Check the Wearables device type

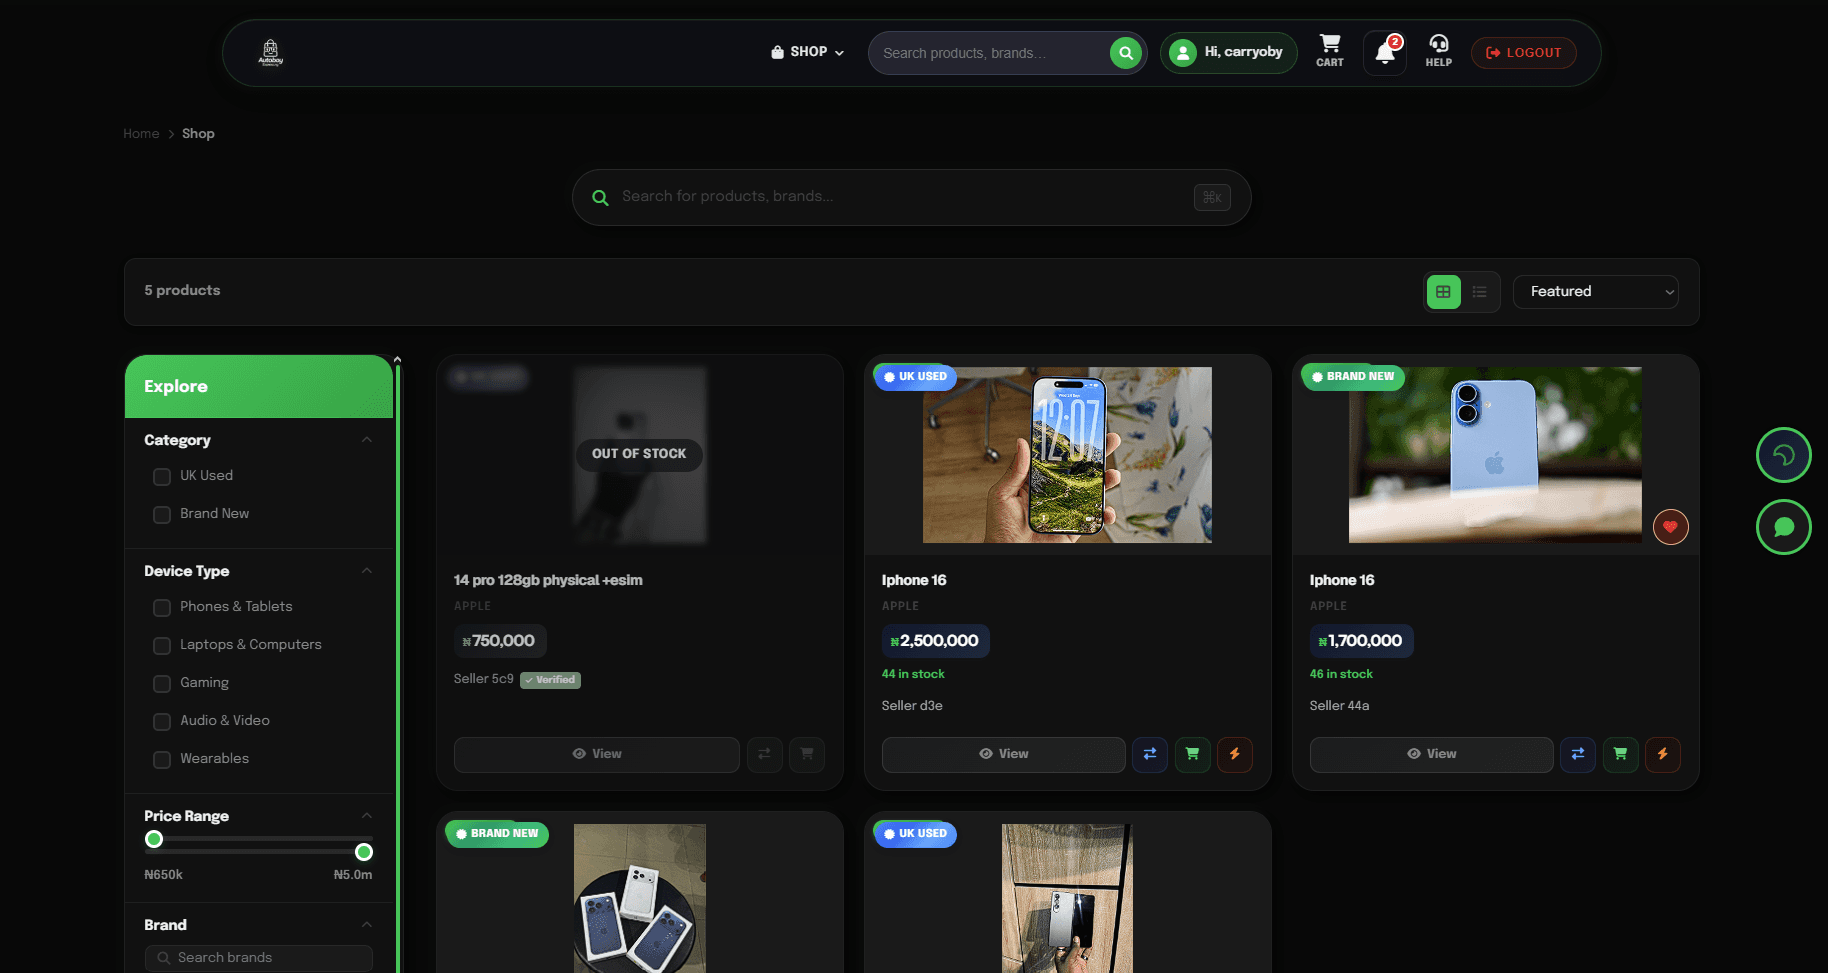coord(162,760)
